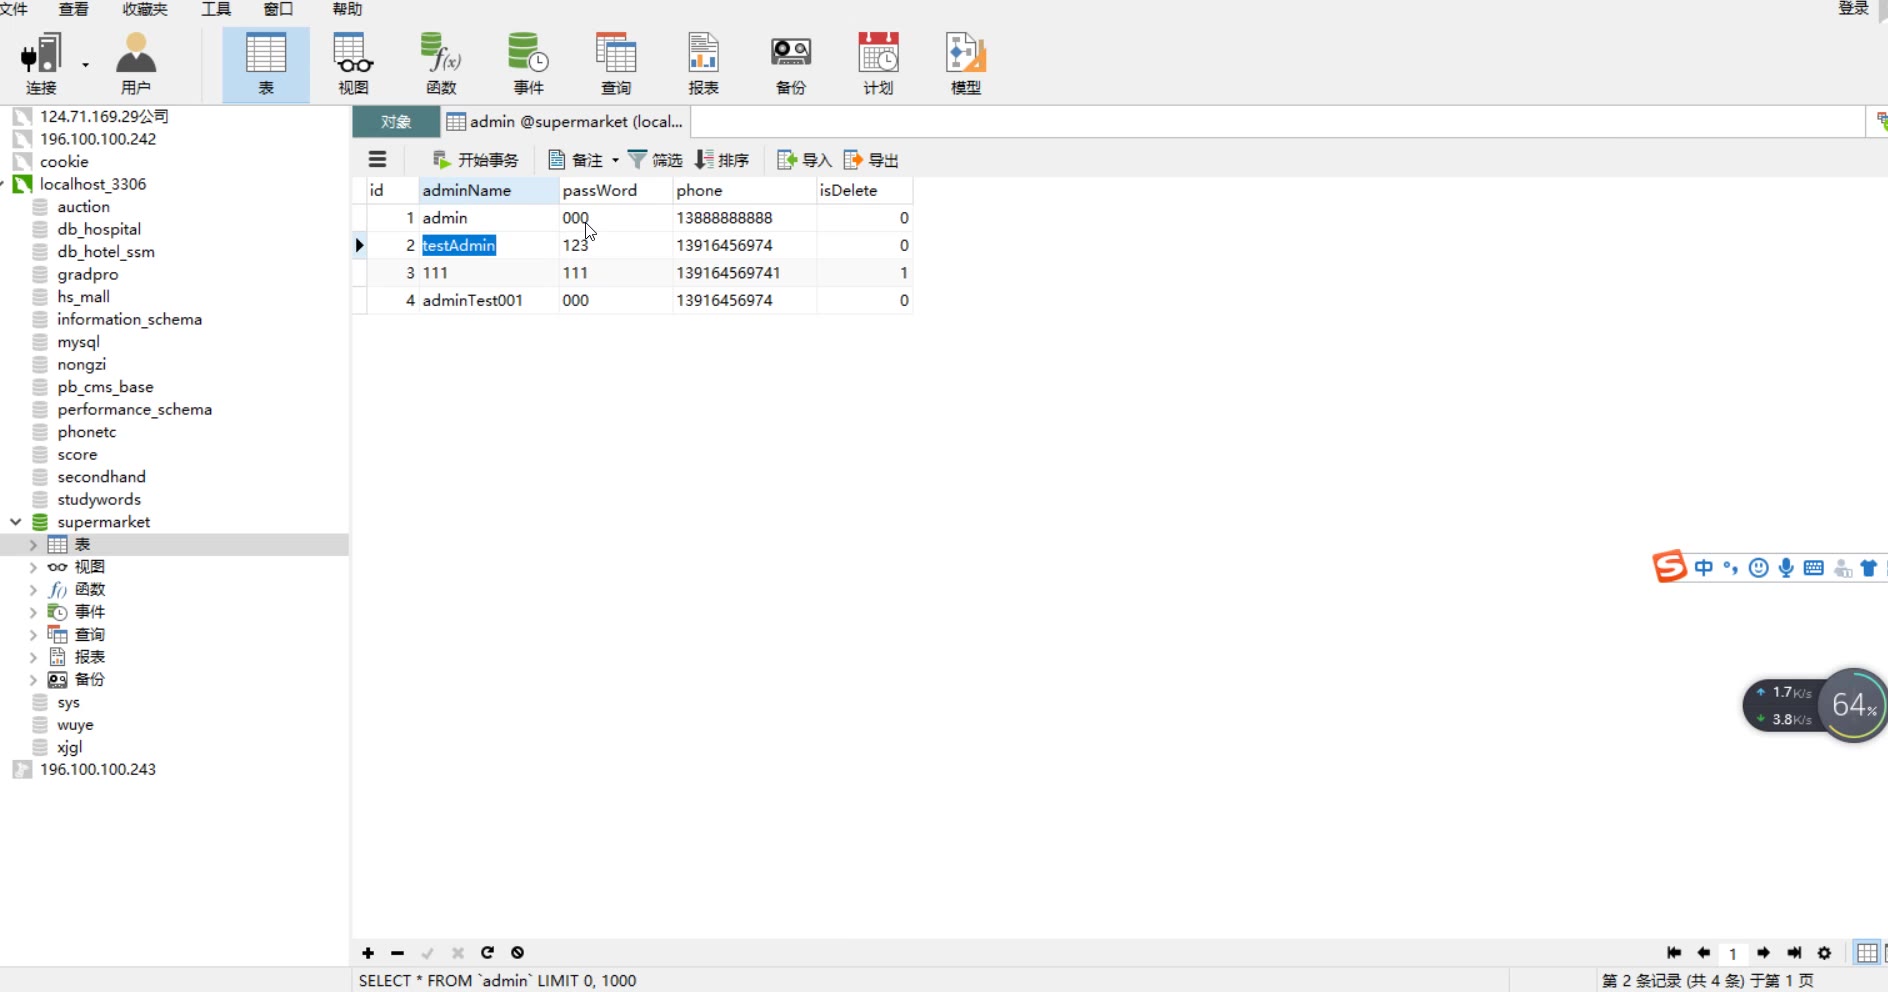Open the 视图 views toolbar icon
Viewport: 1888px width, 992px height.
pyautogui.click(x=353, y=65)
